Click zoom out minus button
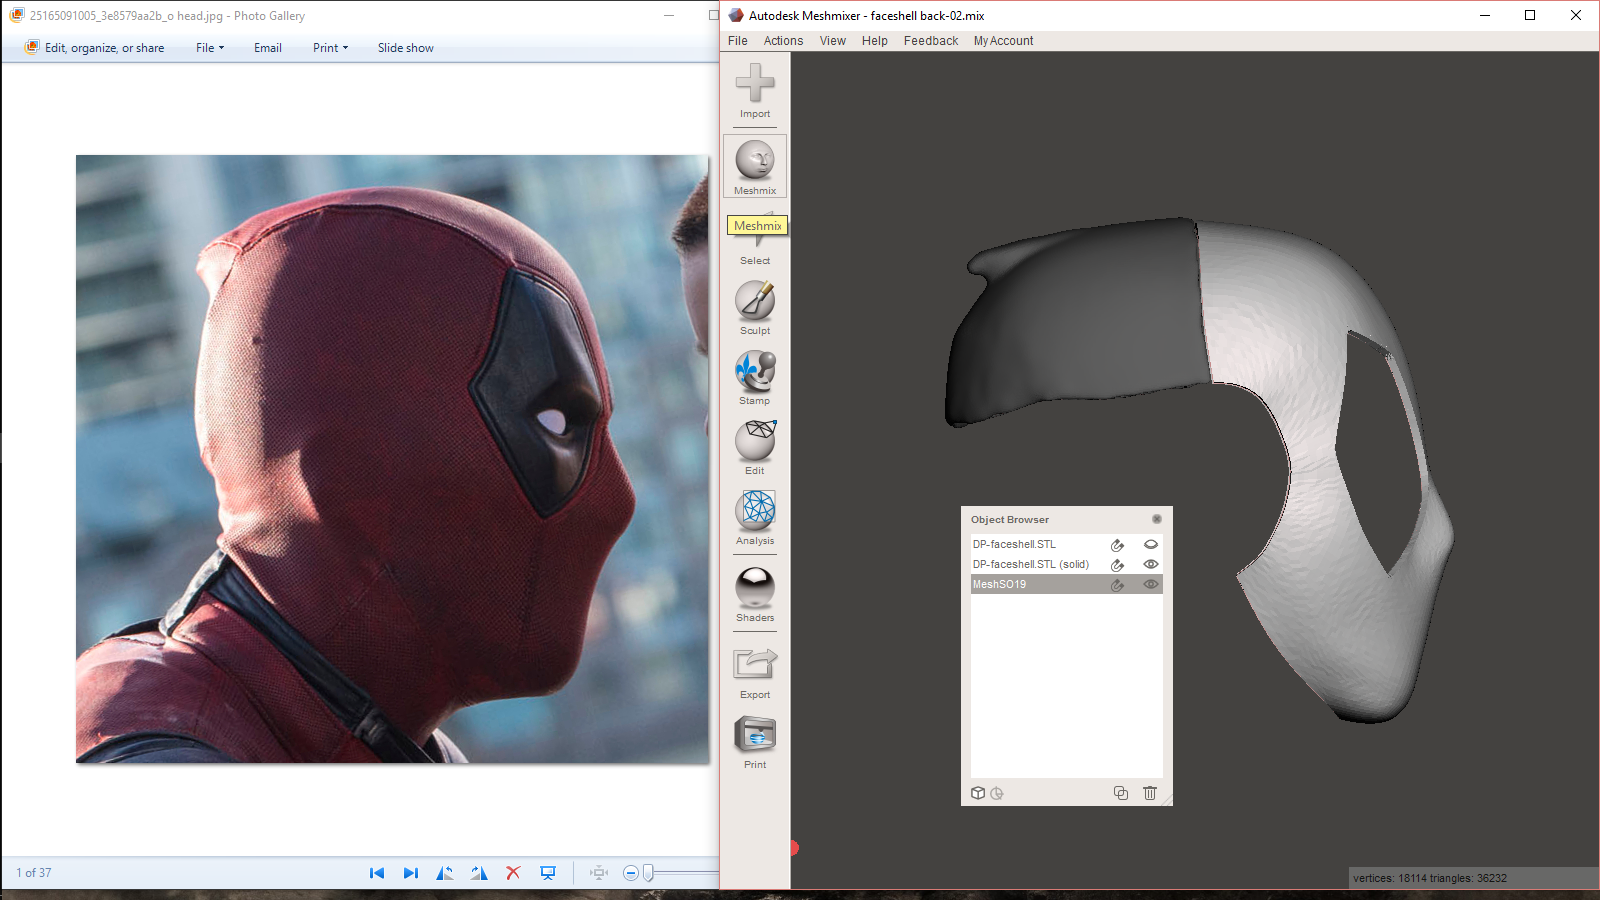Image resolution: width=1600 pixels, height=900 pixels. [631, 873]
